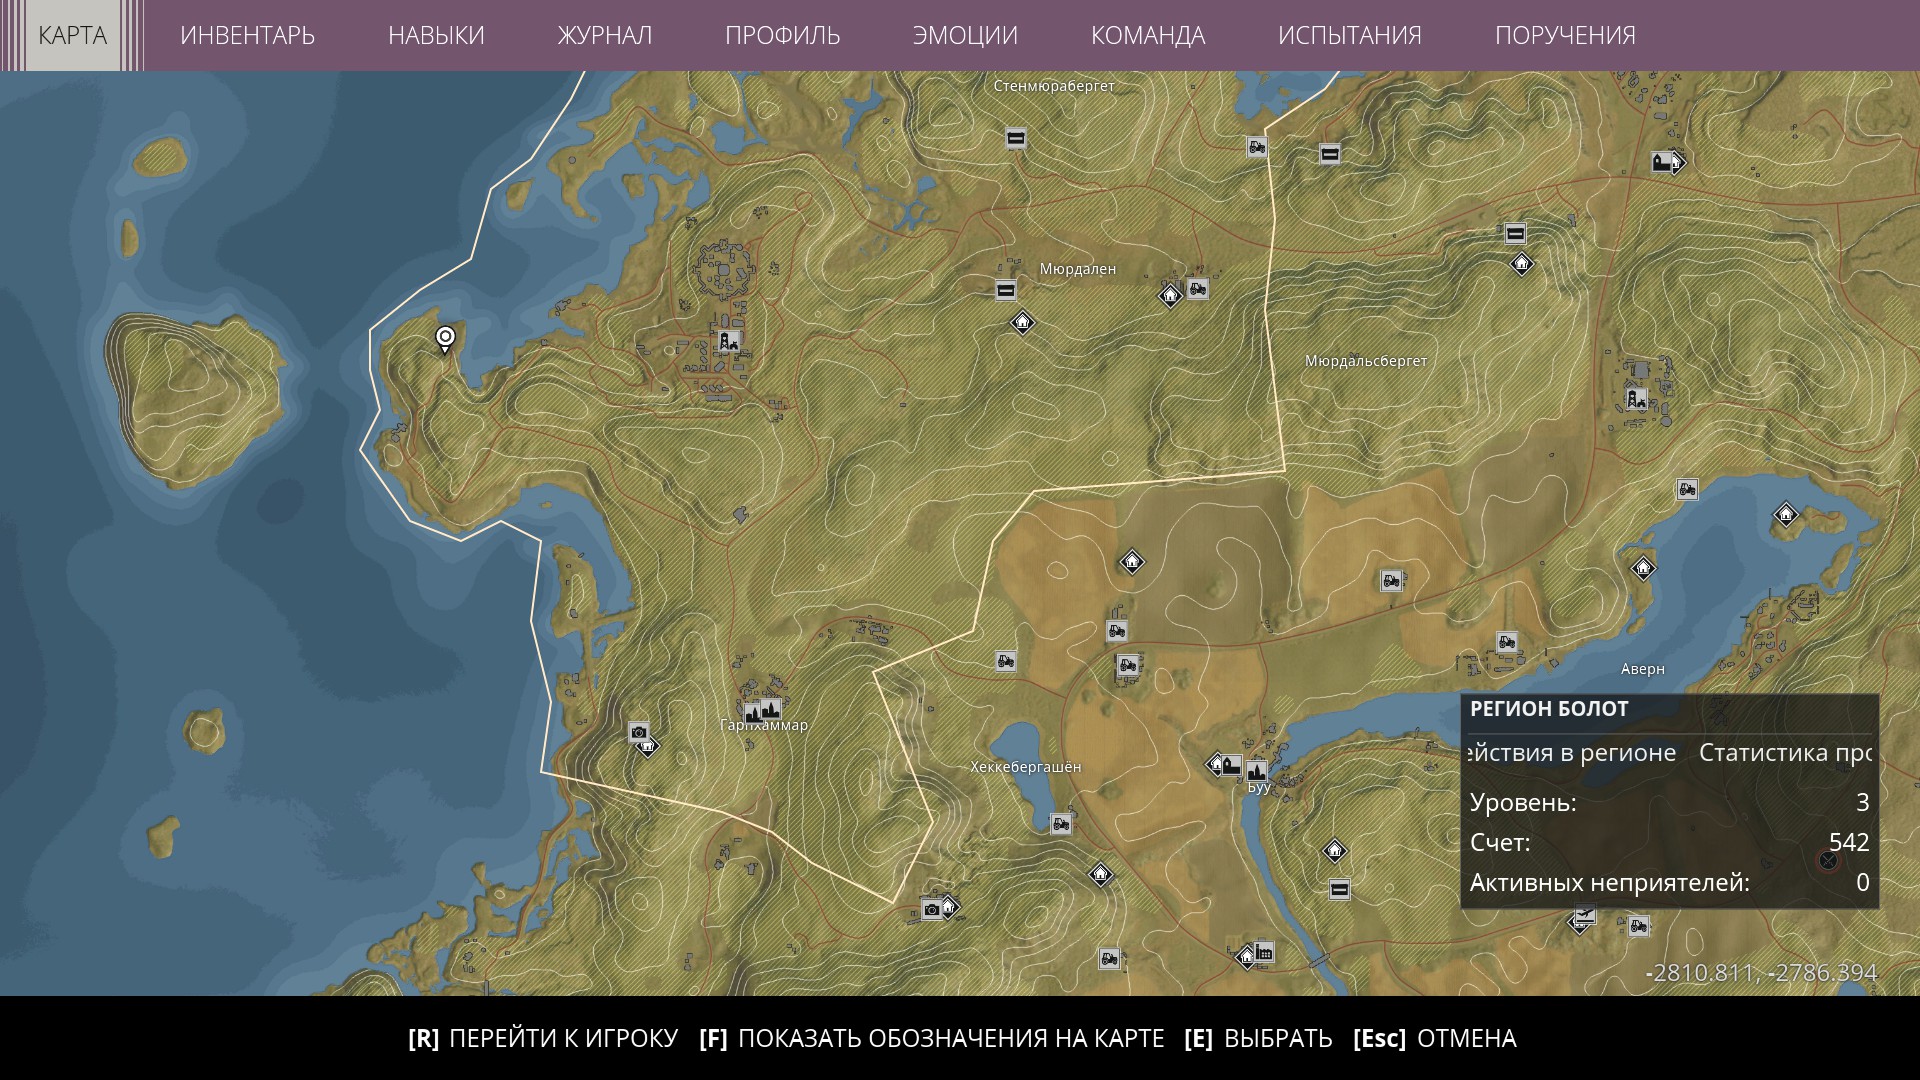
Task: Click the Счет: 542 row
Action: (x=1670, y=842)
